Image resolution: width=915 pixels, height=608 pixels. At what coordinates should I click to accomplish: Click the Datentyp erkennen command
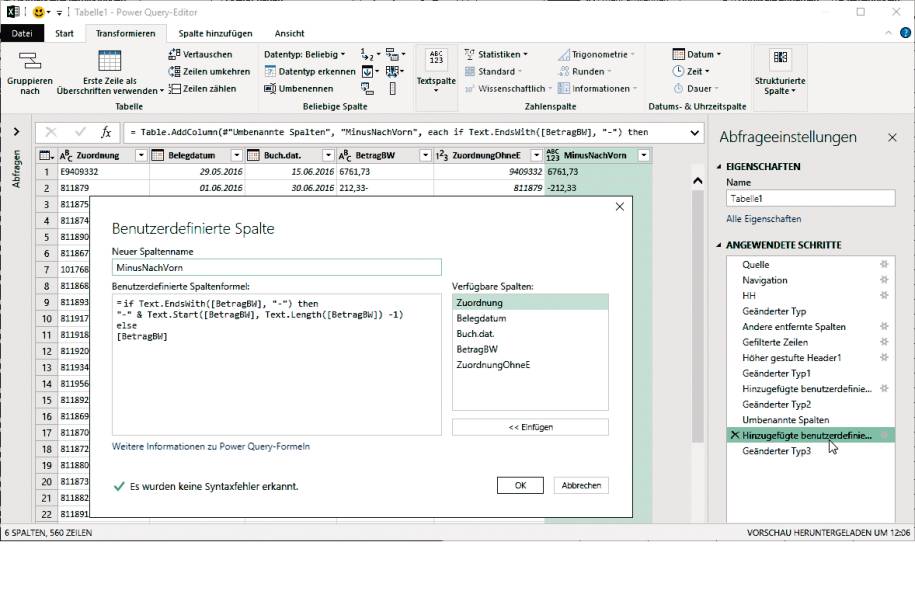point(310,71)
